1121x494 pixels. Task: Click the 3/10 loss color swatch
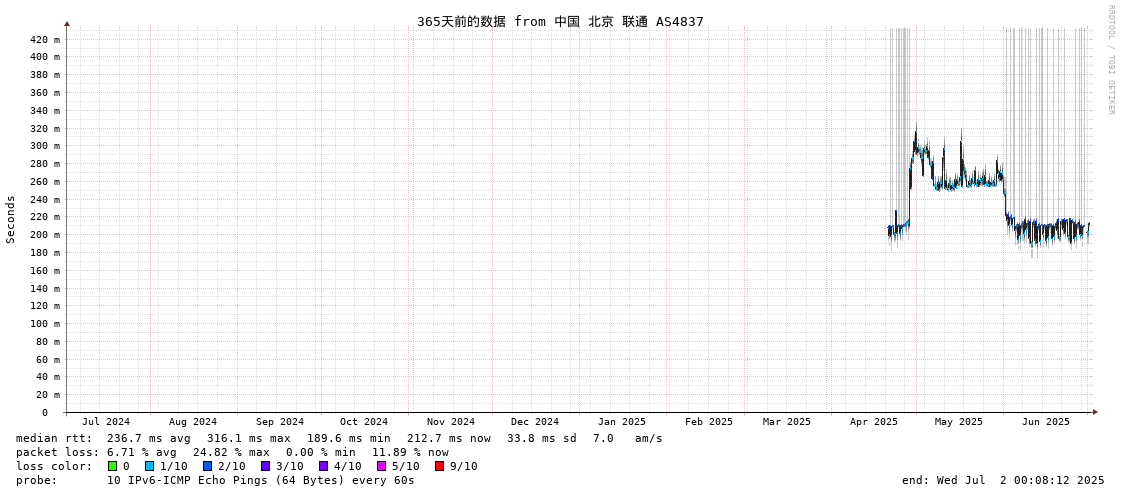pyautogui.click(x=265, y=466)
